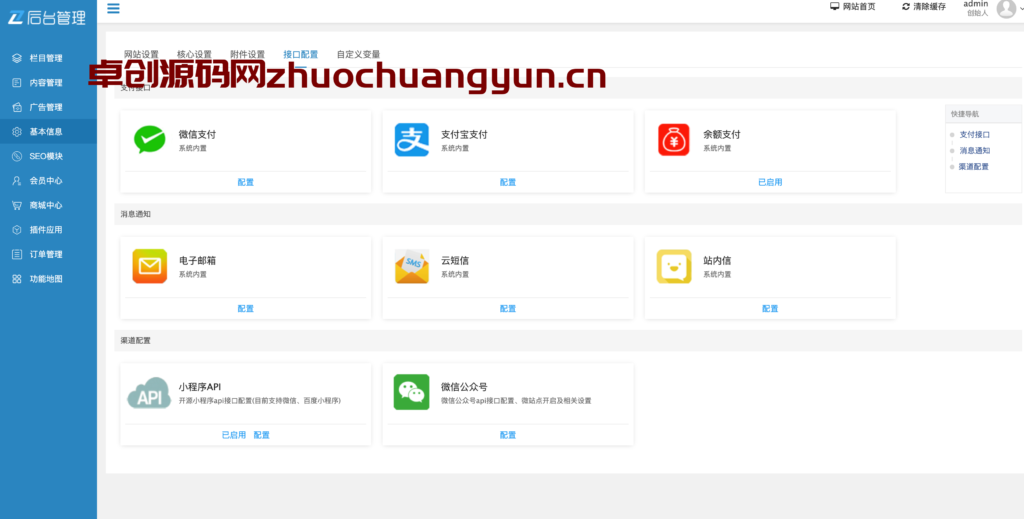Click the SEO模块 sidebar icon
The height and width of the screenshot is (519, 1024).
click(17, 157)
